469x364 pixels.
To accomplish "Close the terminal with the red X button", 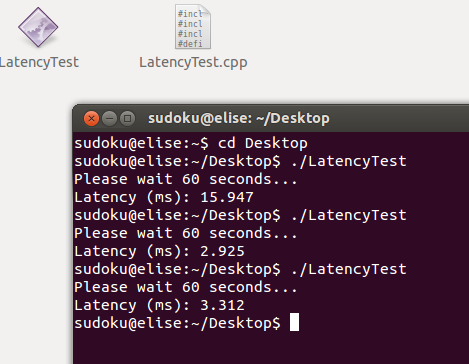I will (x=91, y=118).
